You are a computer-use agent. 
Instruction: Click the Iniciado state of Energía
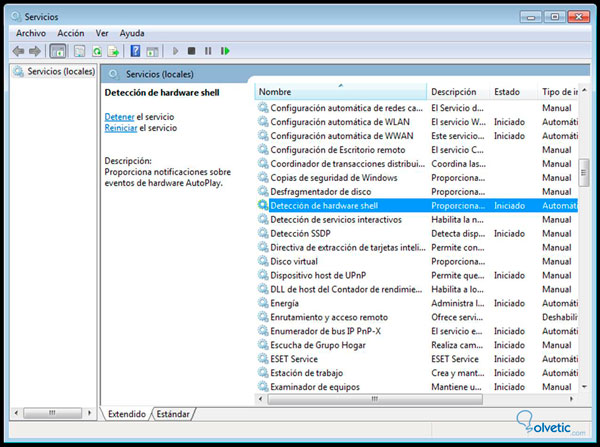coord(509,303)
